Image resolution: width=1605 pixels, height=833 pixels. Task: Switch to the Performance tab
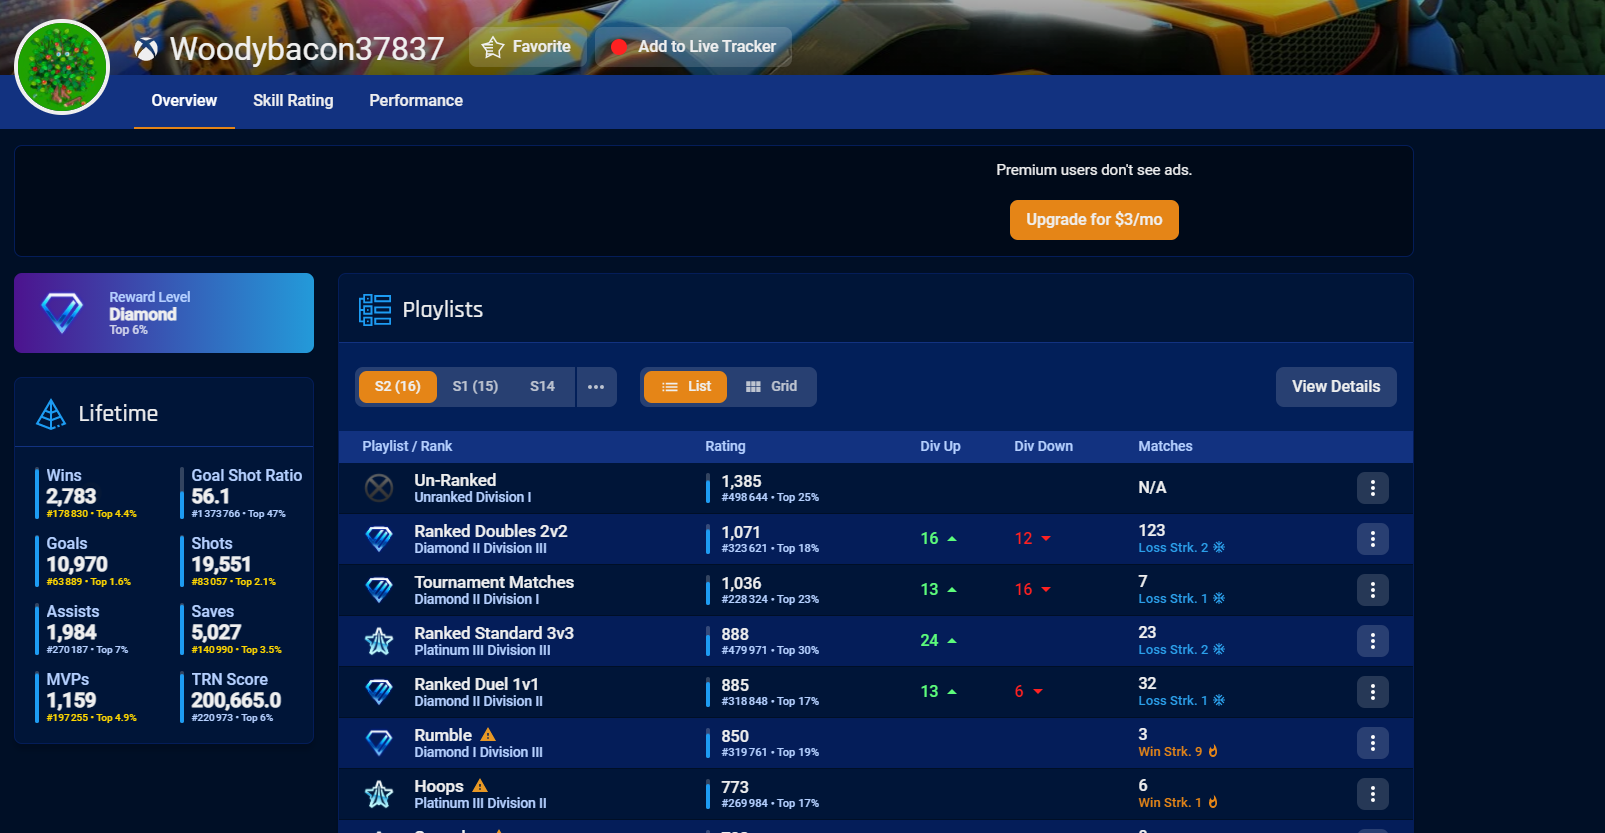click(416, 101)
